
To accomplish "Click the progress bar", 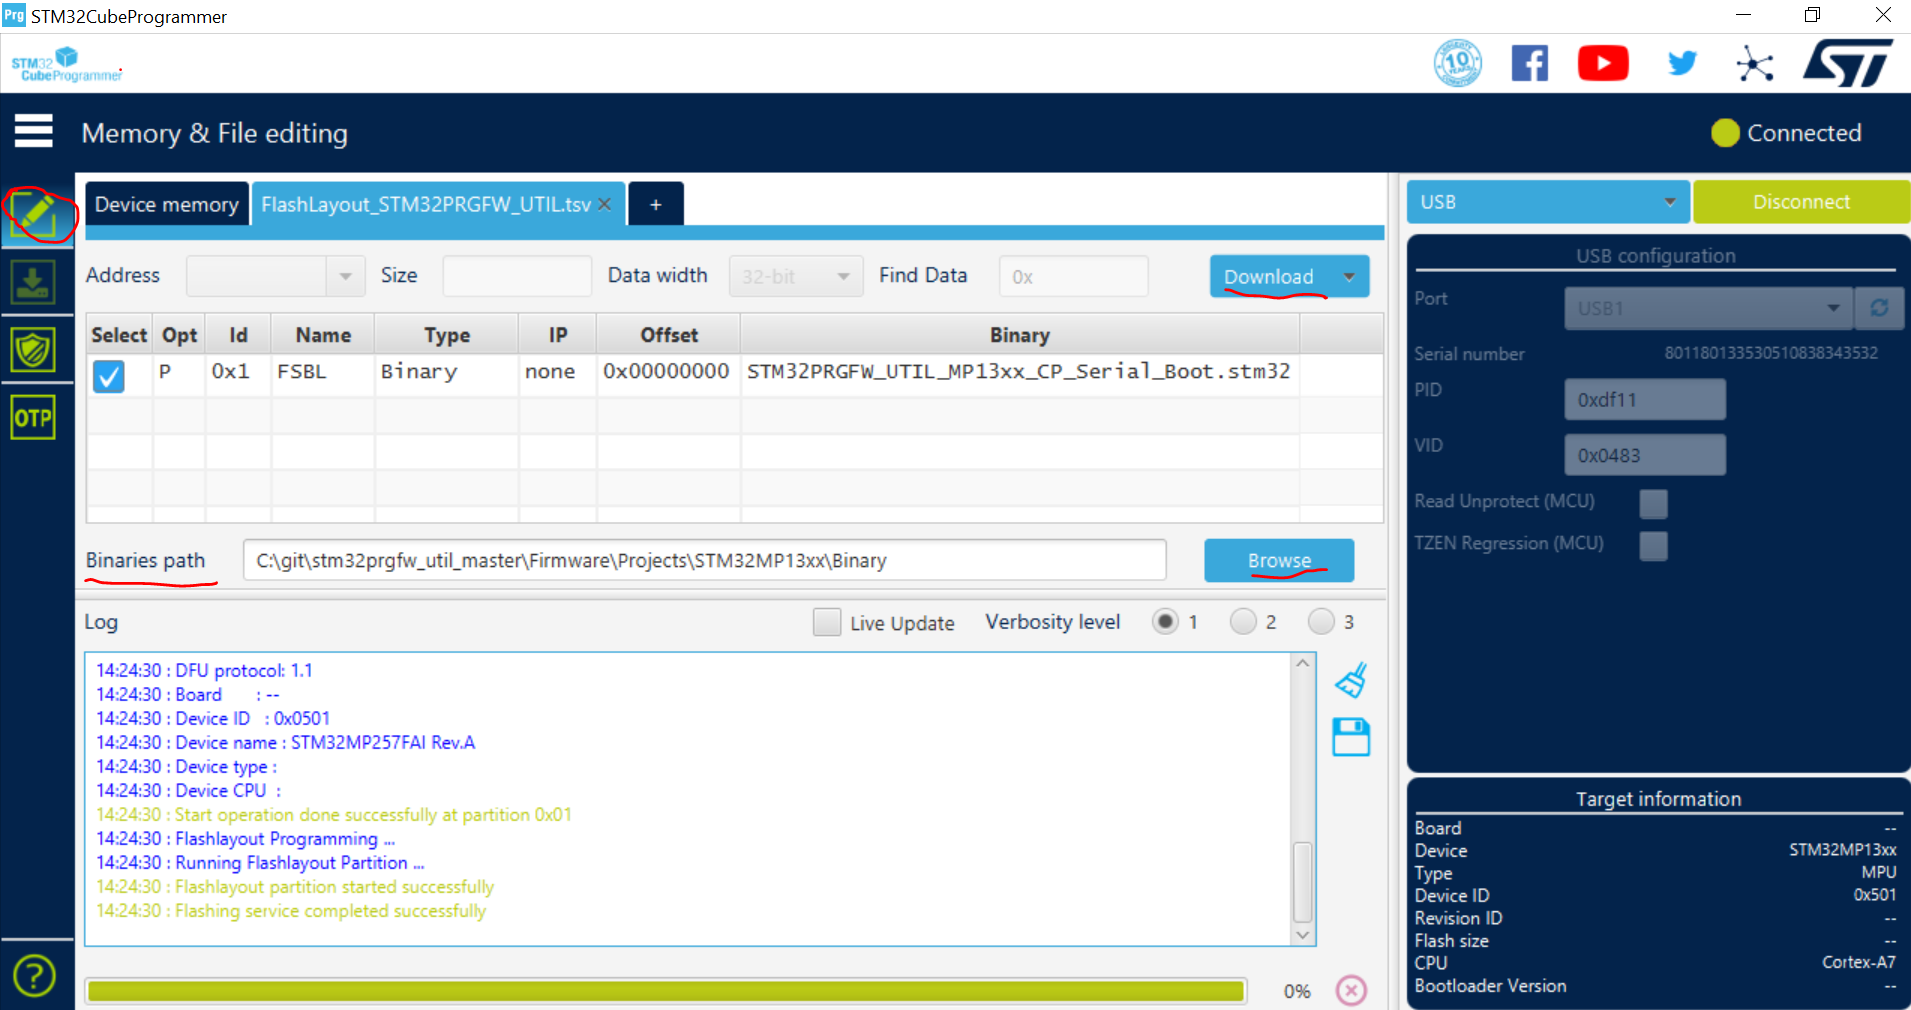I will pos(665,990).
